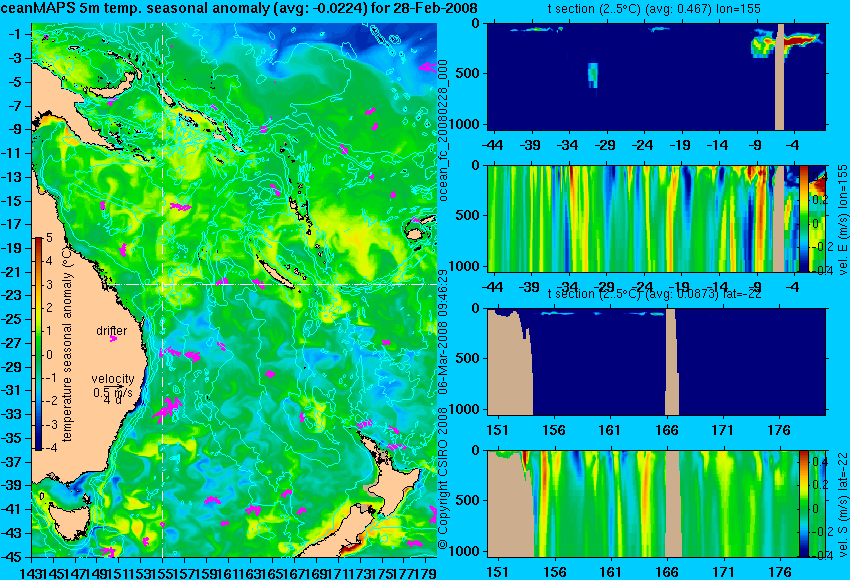Click the 't section ... lat=-22' panel title

(654, 294)
